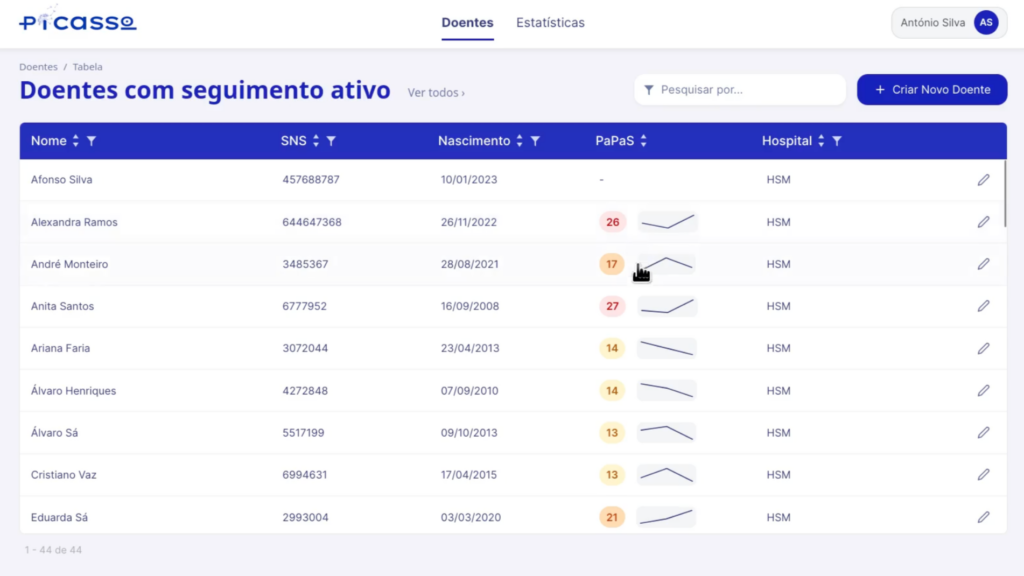Sort table by Hospital

(821, 141)
